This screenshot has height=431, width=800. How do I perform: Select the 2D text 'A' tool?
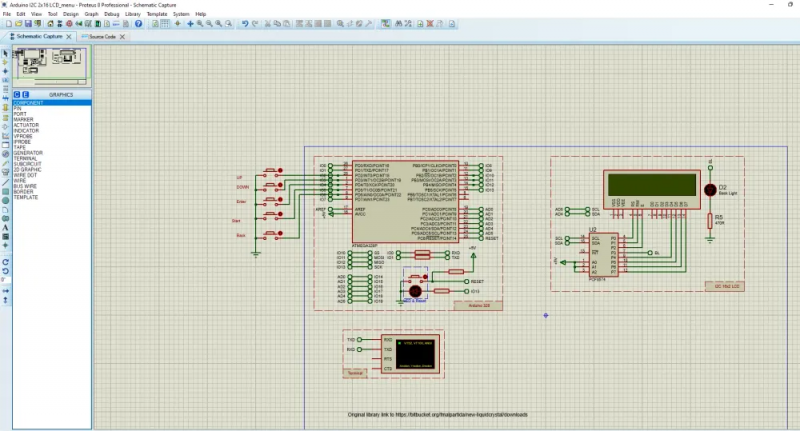pyautogui.click(x=6, y=228)
